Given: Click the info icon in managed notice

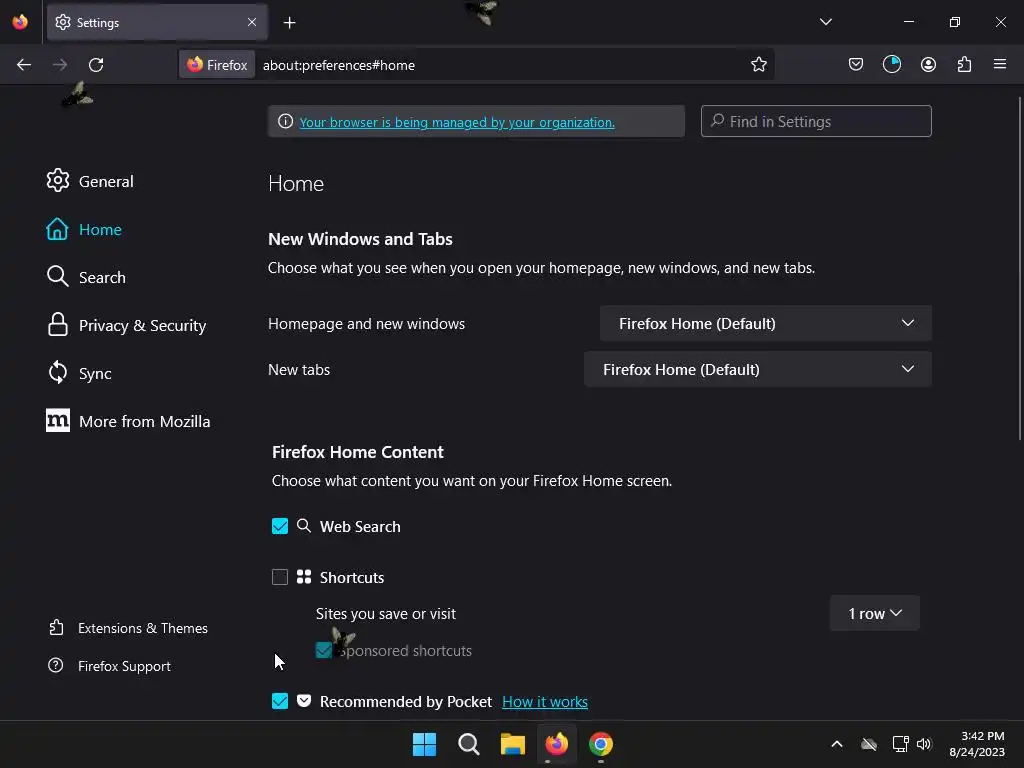Looking at the screenshot, I should tap(285, 121).
